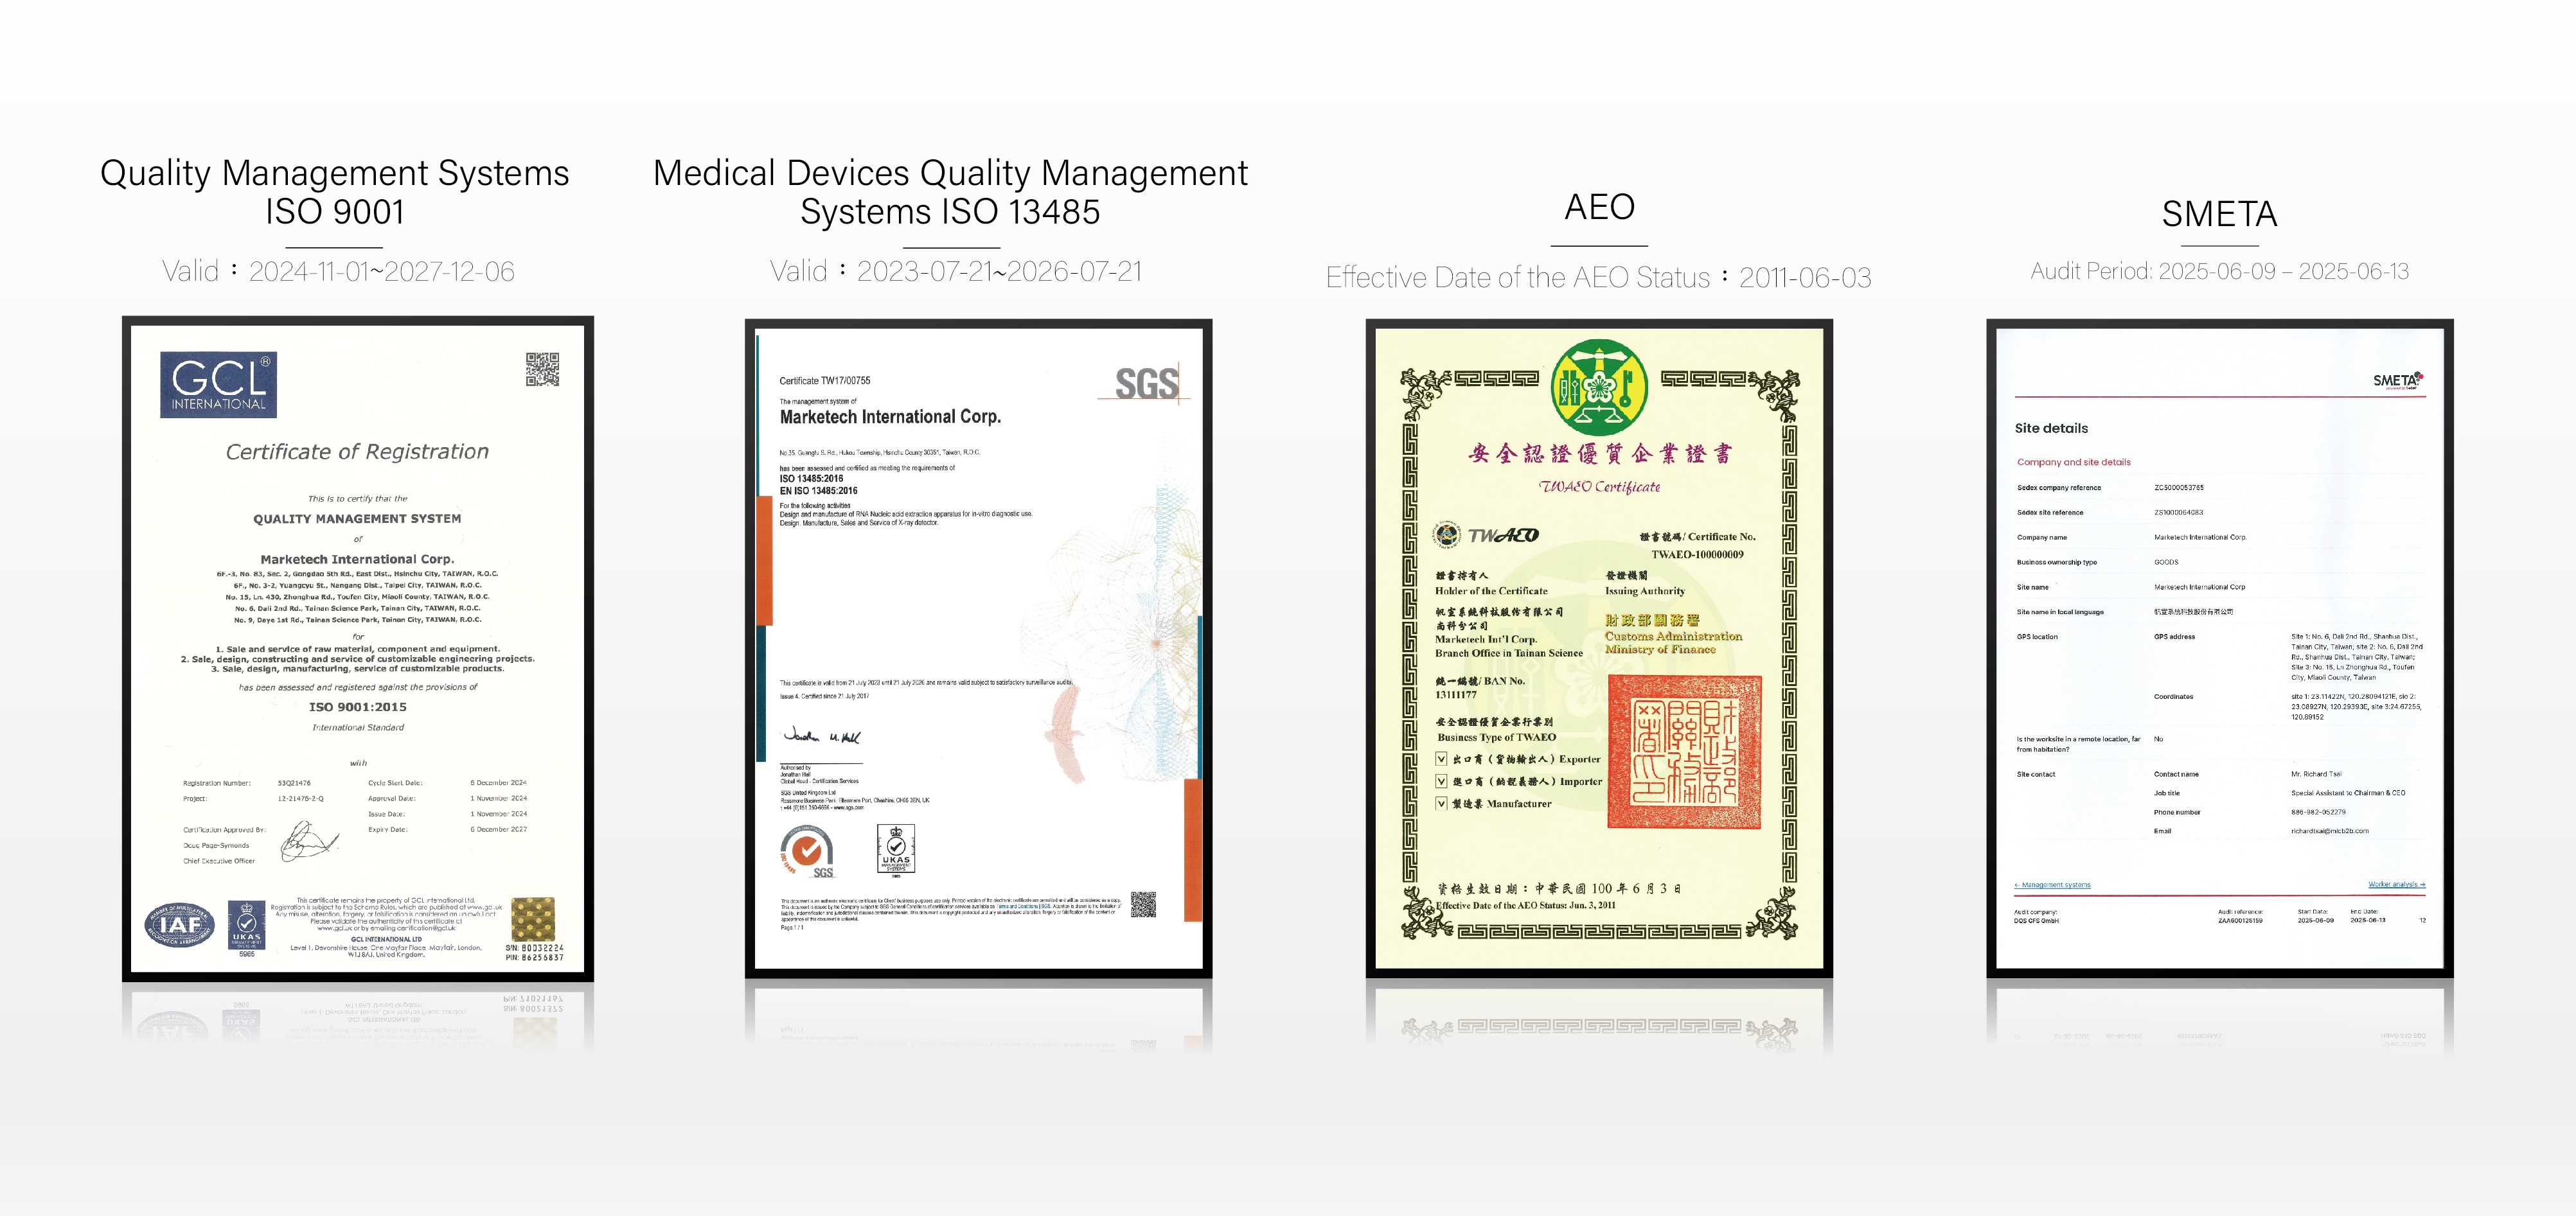
Task: Click 'Marketech International Corp.' on SGS certificate
Action: (890, 417)
